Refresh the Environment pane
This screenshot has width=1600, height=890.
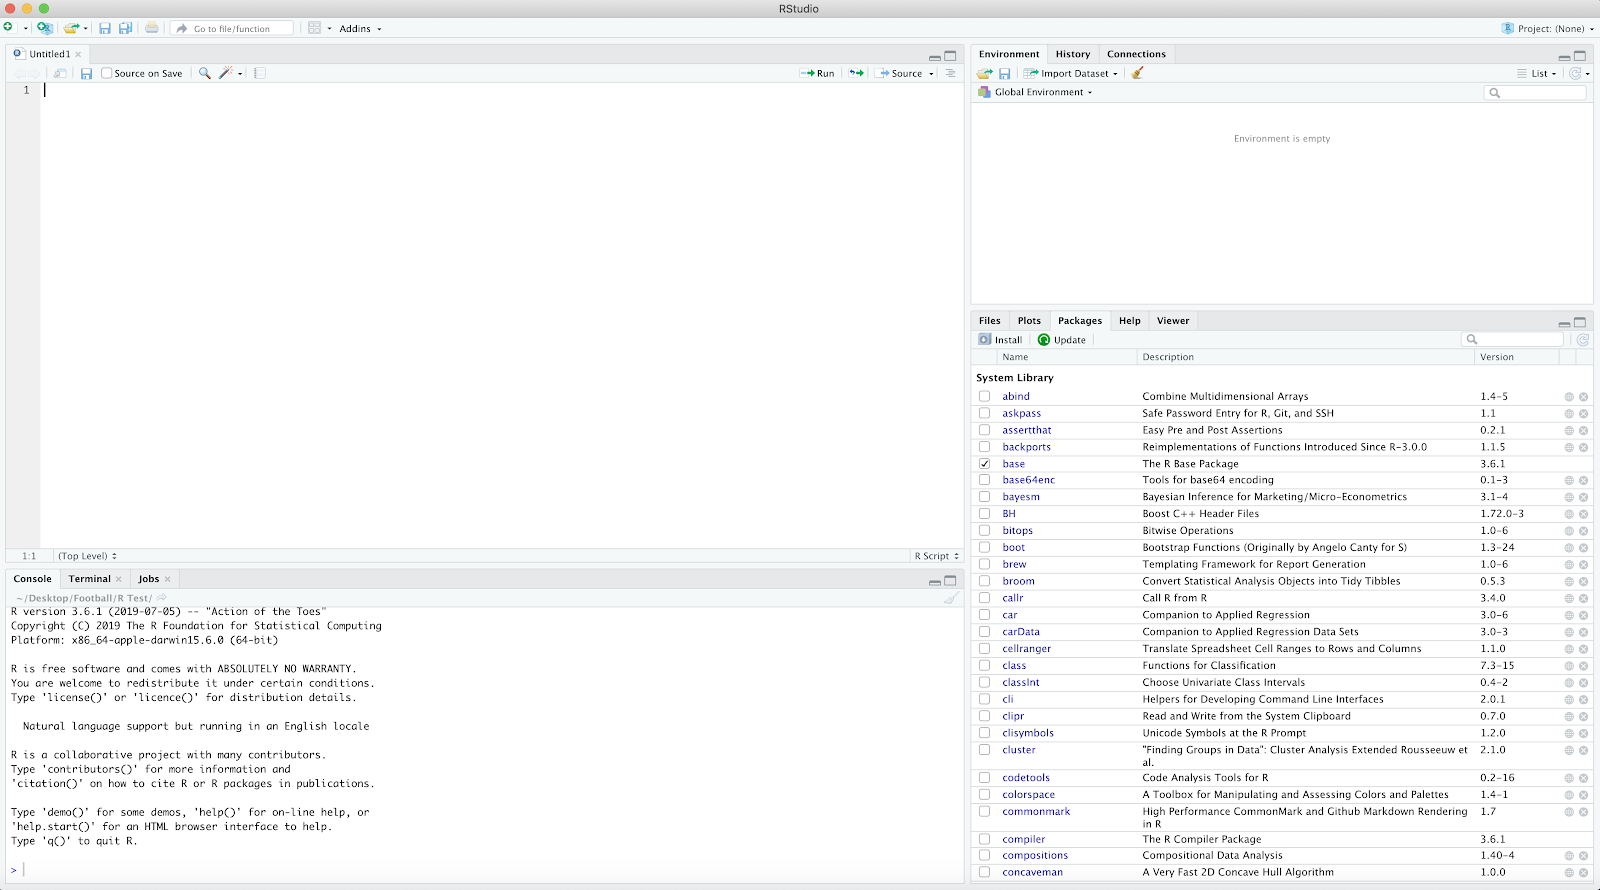[x=1575, y=73]
